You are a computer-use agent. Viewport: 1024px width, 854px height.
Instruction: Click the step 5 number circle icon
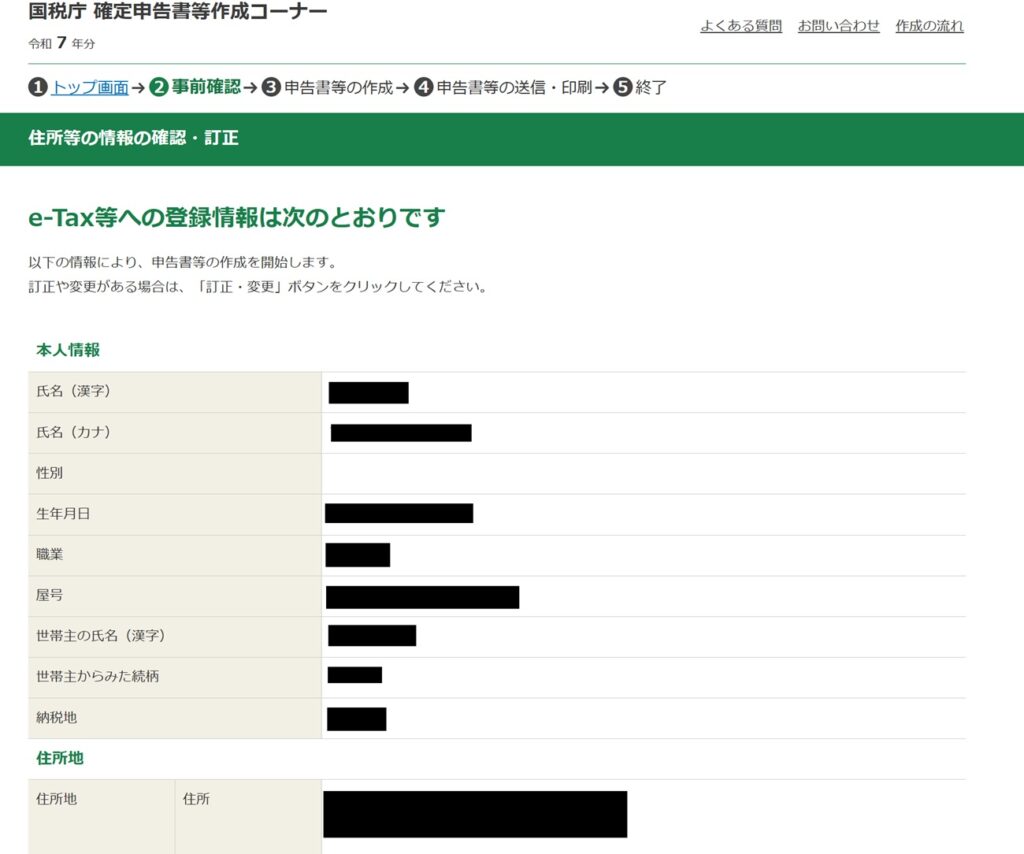pyautogui.click(x=623, y=88)
